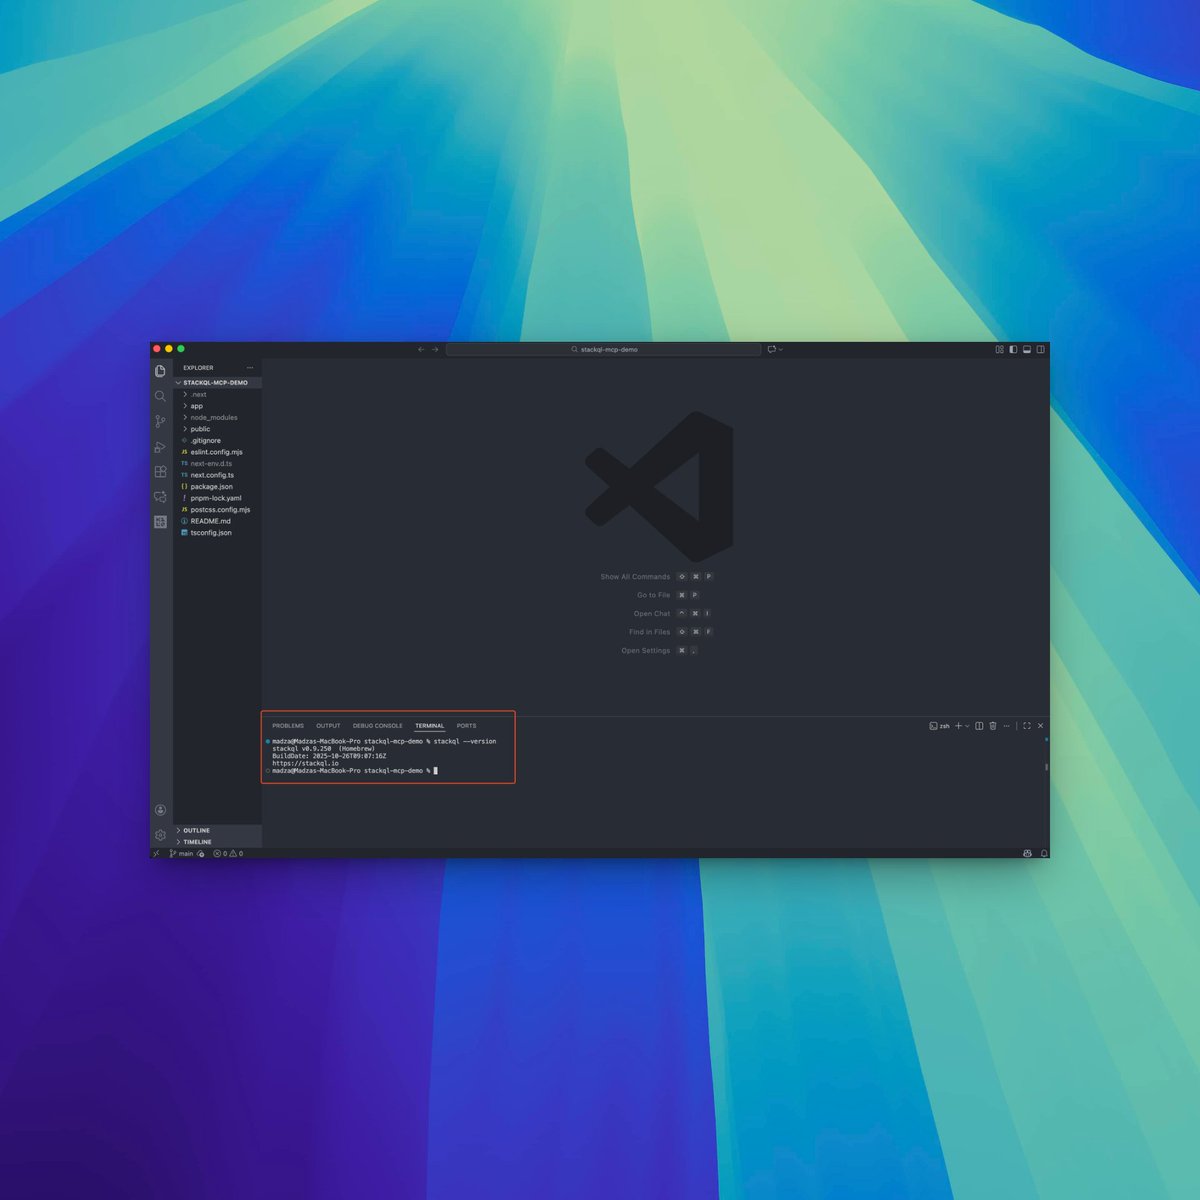This screenshot has width=1200, height=1200.
Task: Click the new terminal plus icon
Action: [958, 726]
